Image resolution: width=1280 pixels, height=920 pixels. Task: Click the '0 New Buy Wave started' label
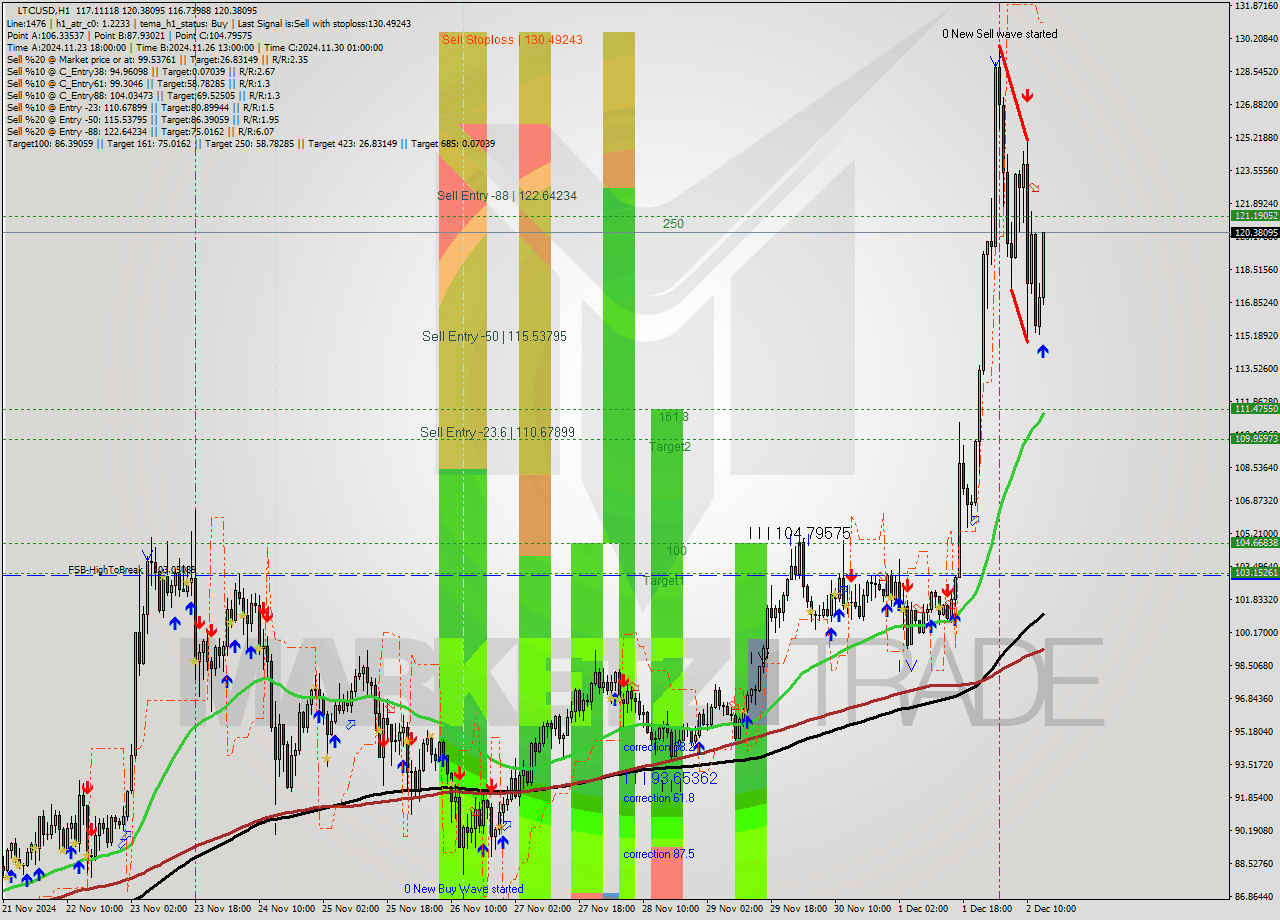point(463,889)
